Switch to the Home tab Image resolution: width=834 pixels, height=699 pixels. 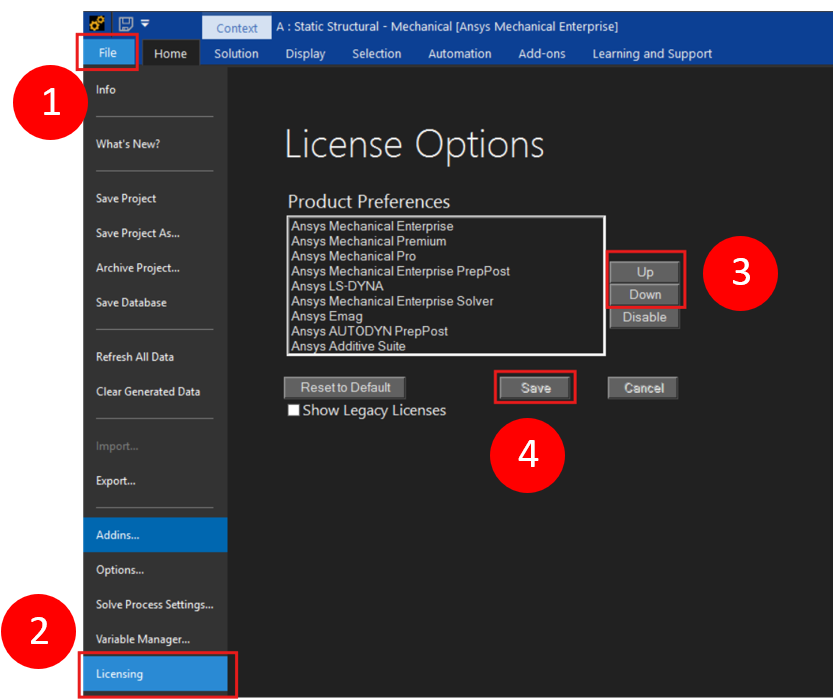tap(170, 54)
